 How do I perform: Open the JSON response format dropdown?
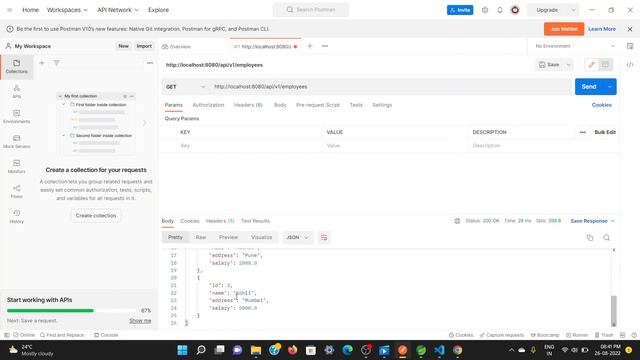tap(297, 238)
